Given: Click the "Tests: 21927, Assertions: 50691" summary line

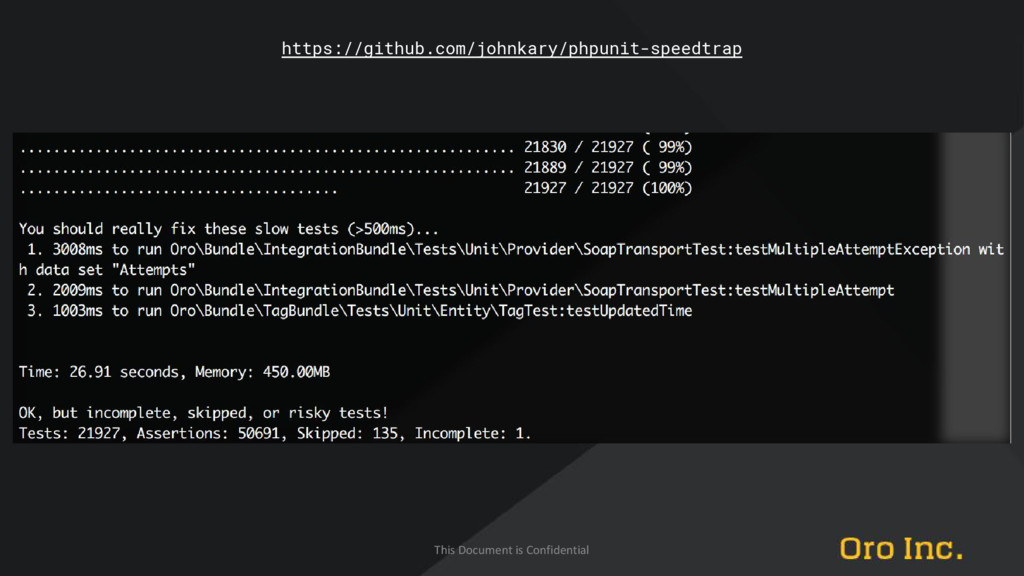Looking at the screenshot, I should click(275, 434).
